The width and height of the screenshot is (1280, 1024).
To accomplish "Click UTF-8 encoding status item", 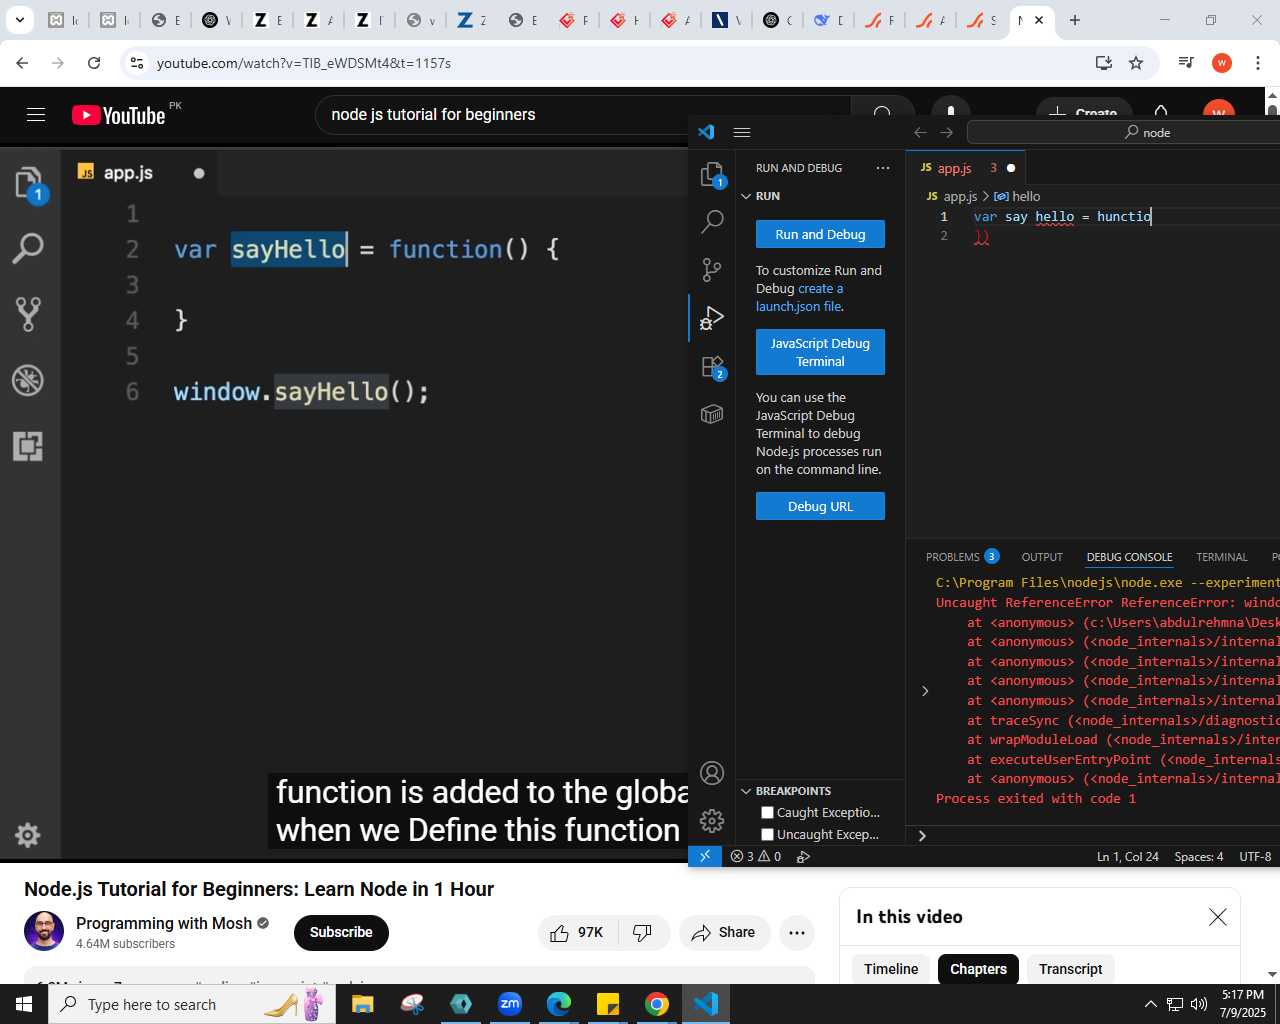I will pyautogui.click(x=1255, y=856).
